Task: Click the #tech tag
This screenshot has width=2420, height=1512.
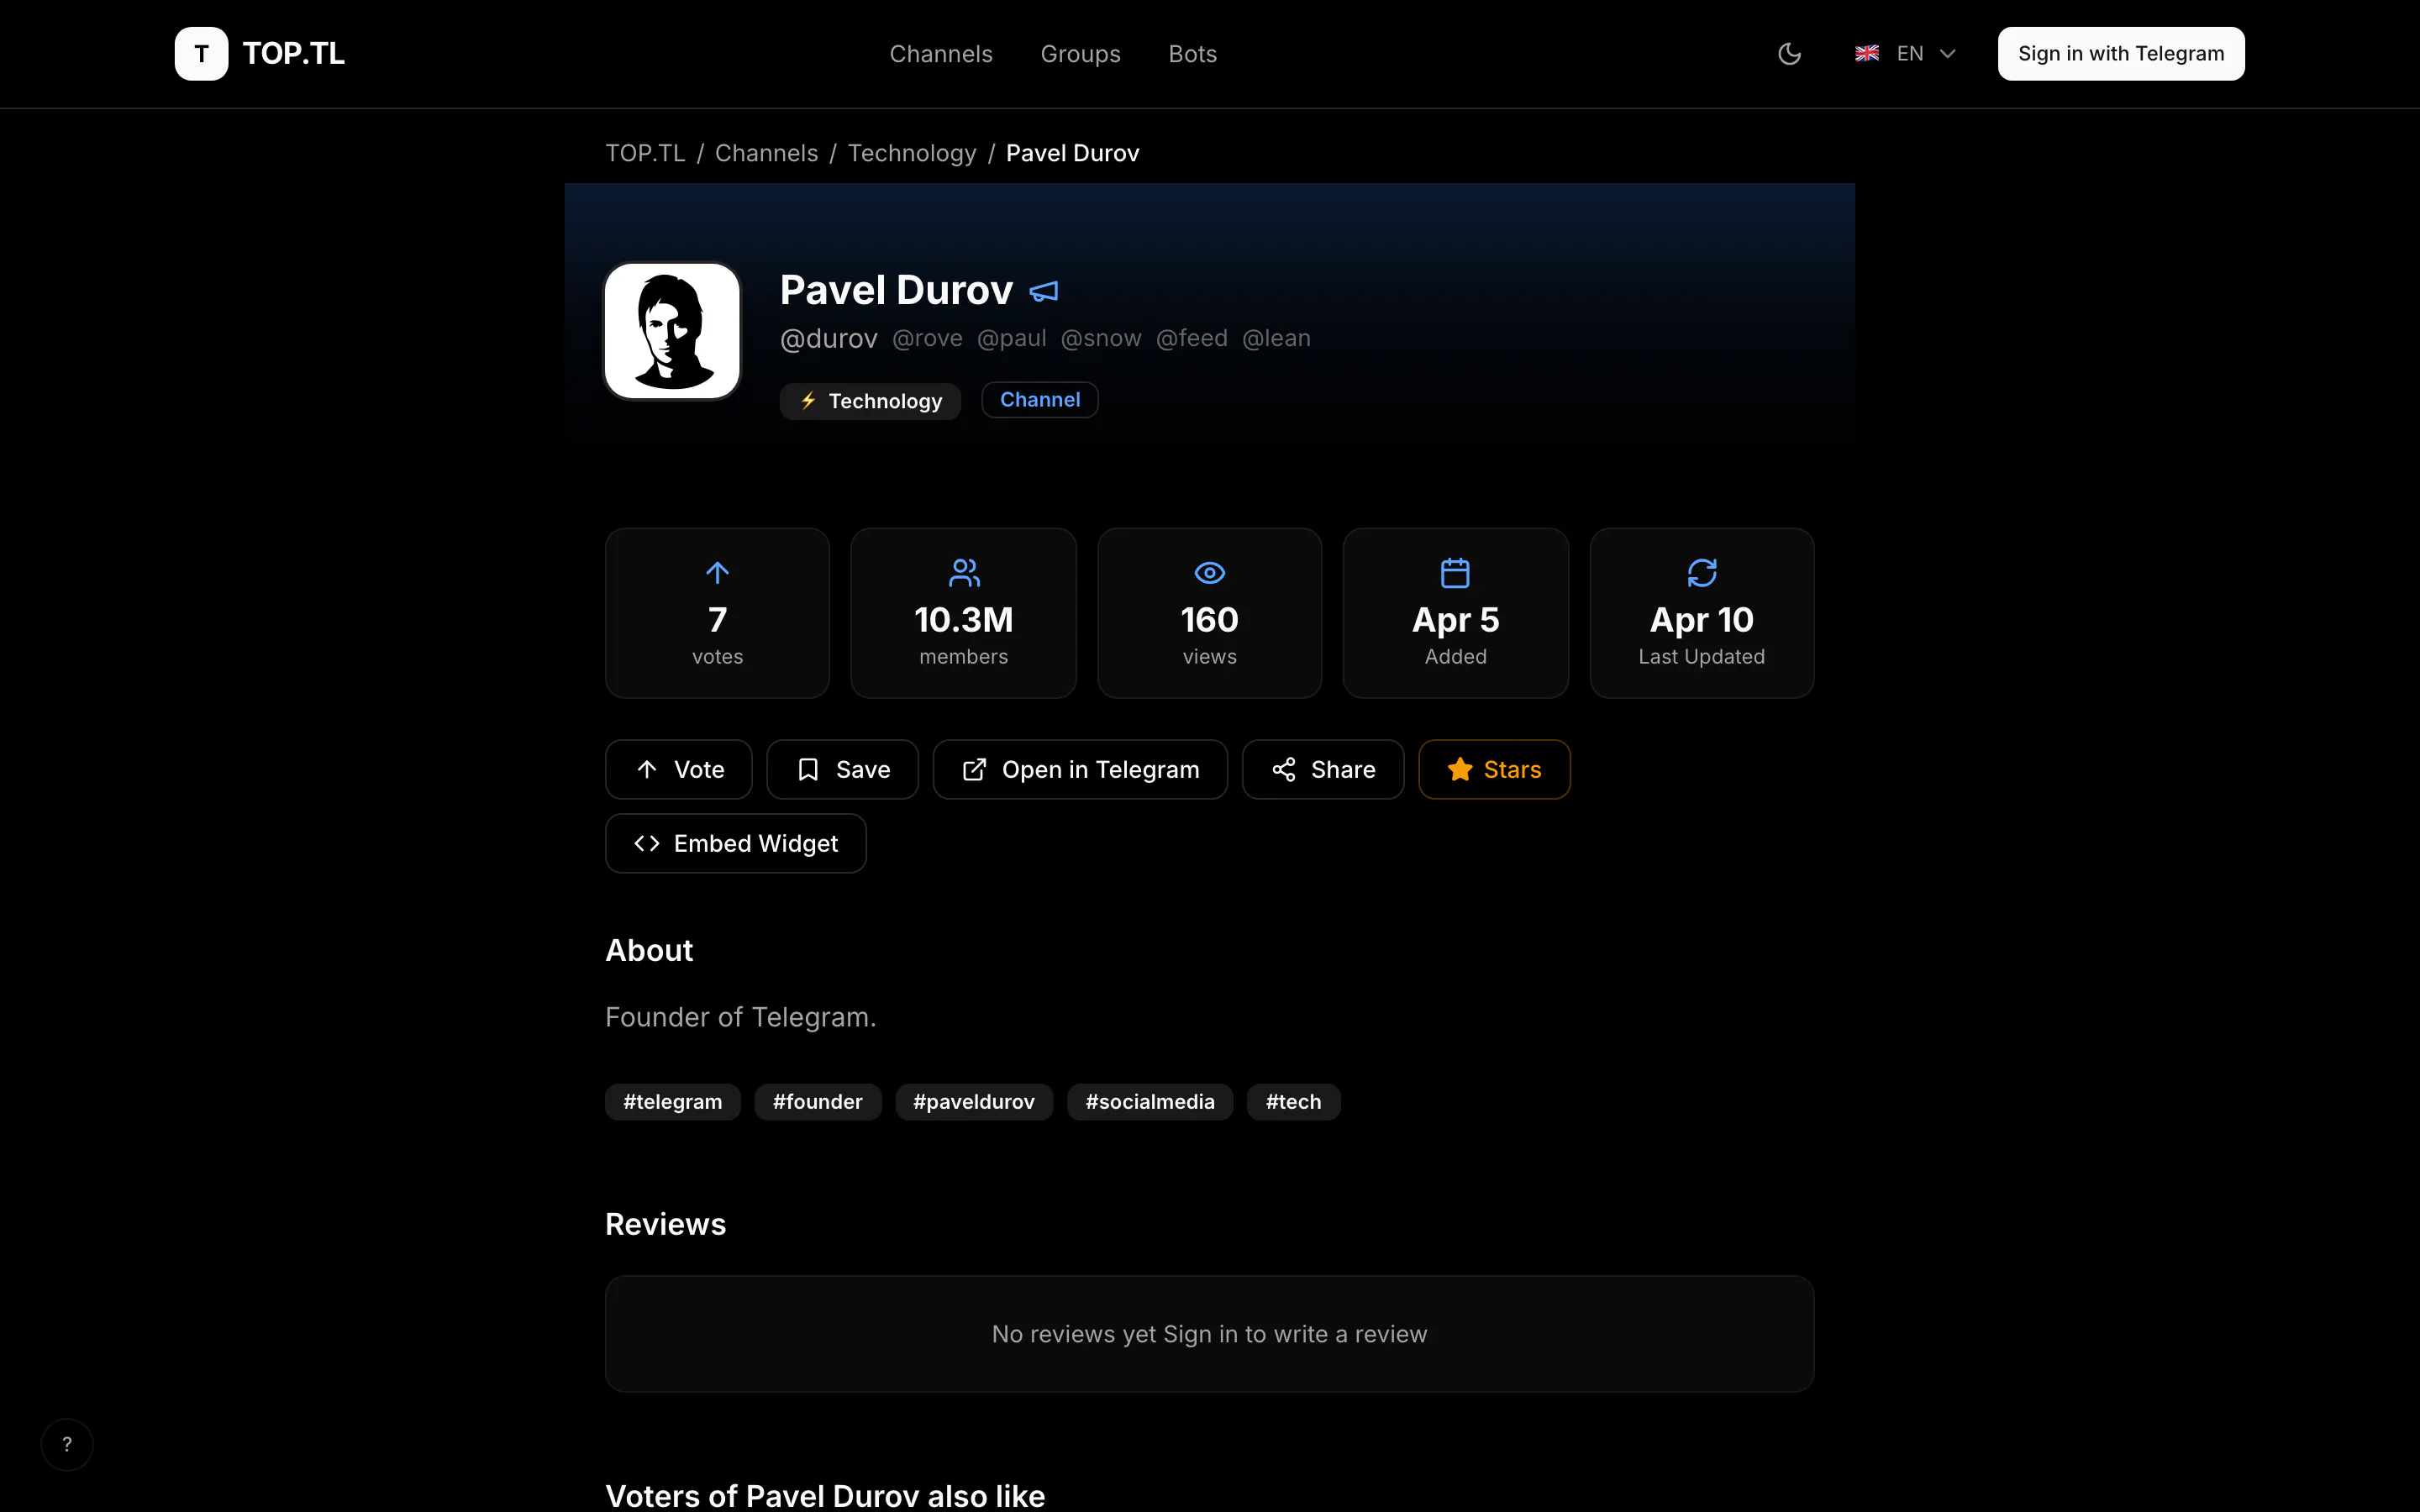Action: click(1293, 1102)
